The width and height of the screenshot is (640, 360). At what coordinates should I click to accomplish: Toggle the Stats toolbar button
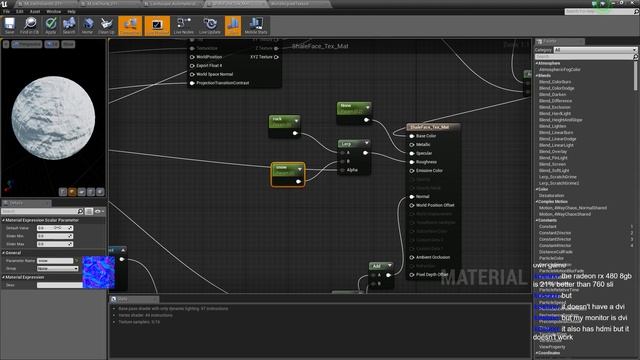pos(233,26)
